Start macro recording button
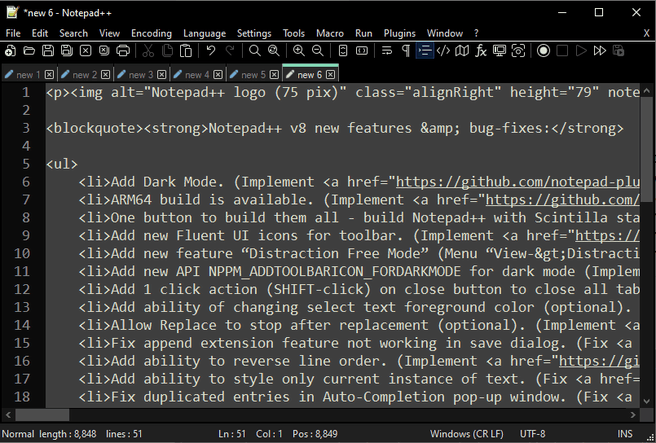Image resolution: width=656 pixels, height=443 pixels. click(543, 51)
